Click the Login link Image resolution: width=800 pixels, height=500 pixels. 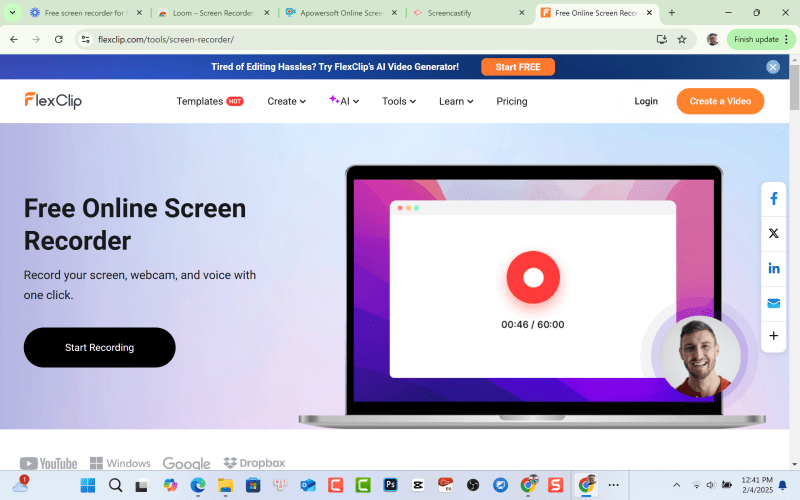[x=646, y=101]
